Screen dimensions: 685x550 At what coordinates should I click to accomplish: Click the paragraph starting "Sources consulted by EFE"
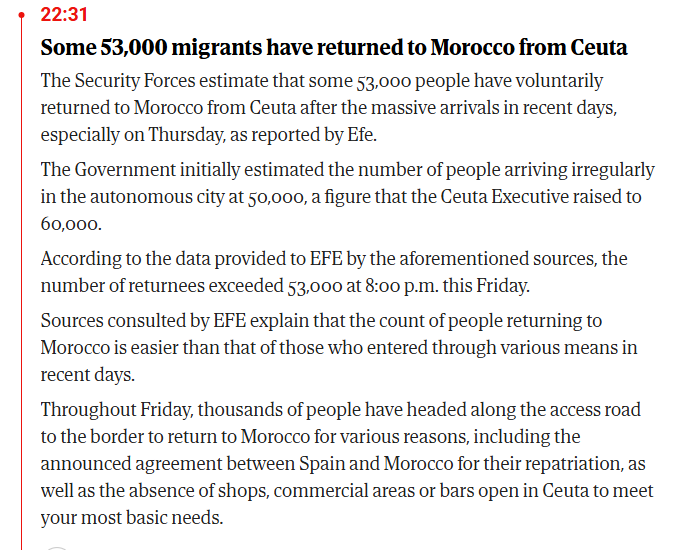pyautogui.click(x=339, y=348)
